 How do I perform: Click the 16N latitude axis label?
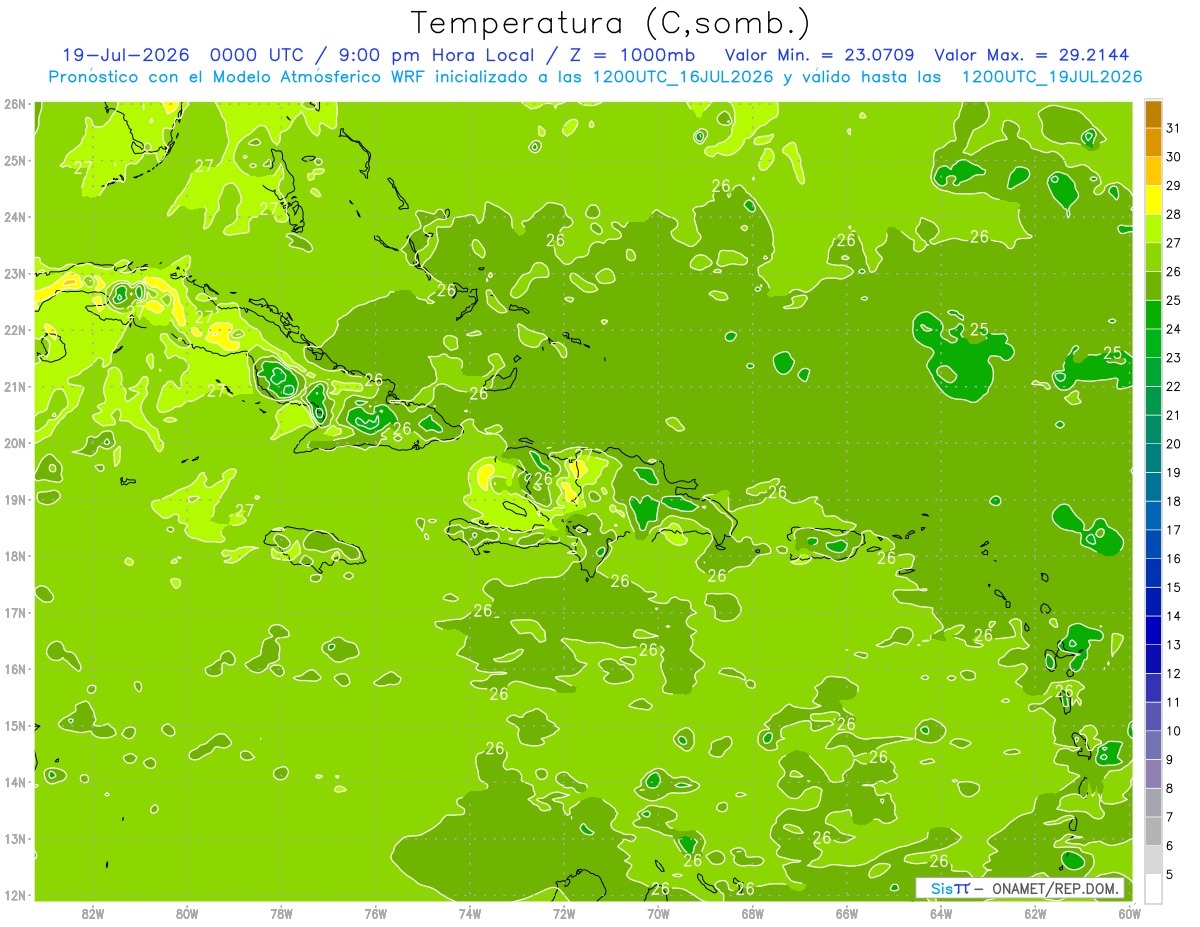[14, 669]
